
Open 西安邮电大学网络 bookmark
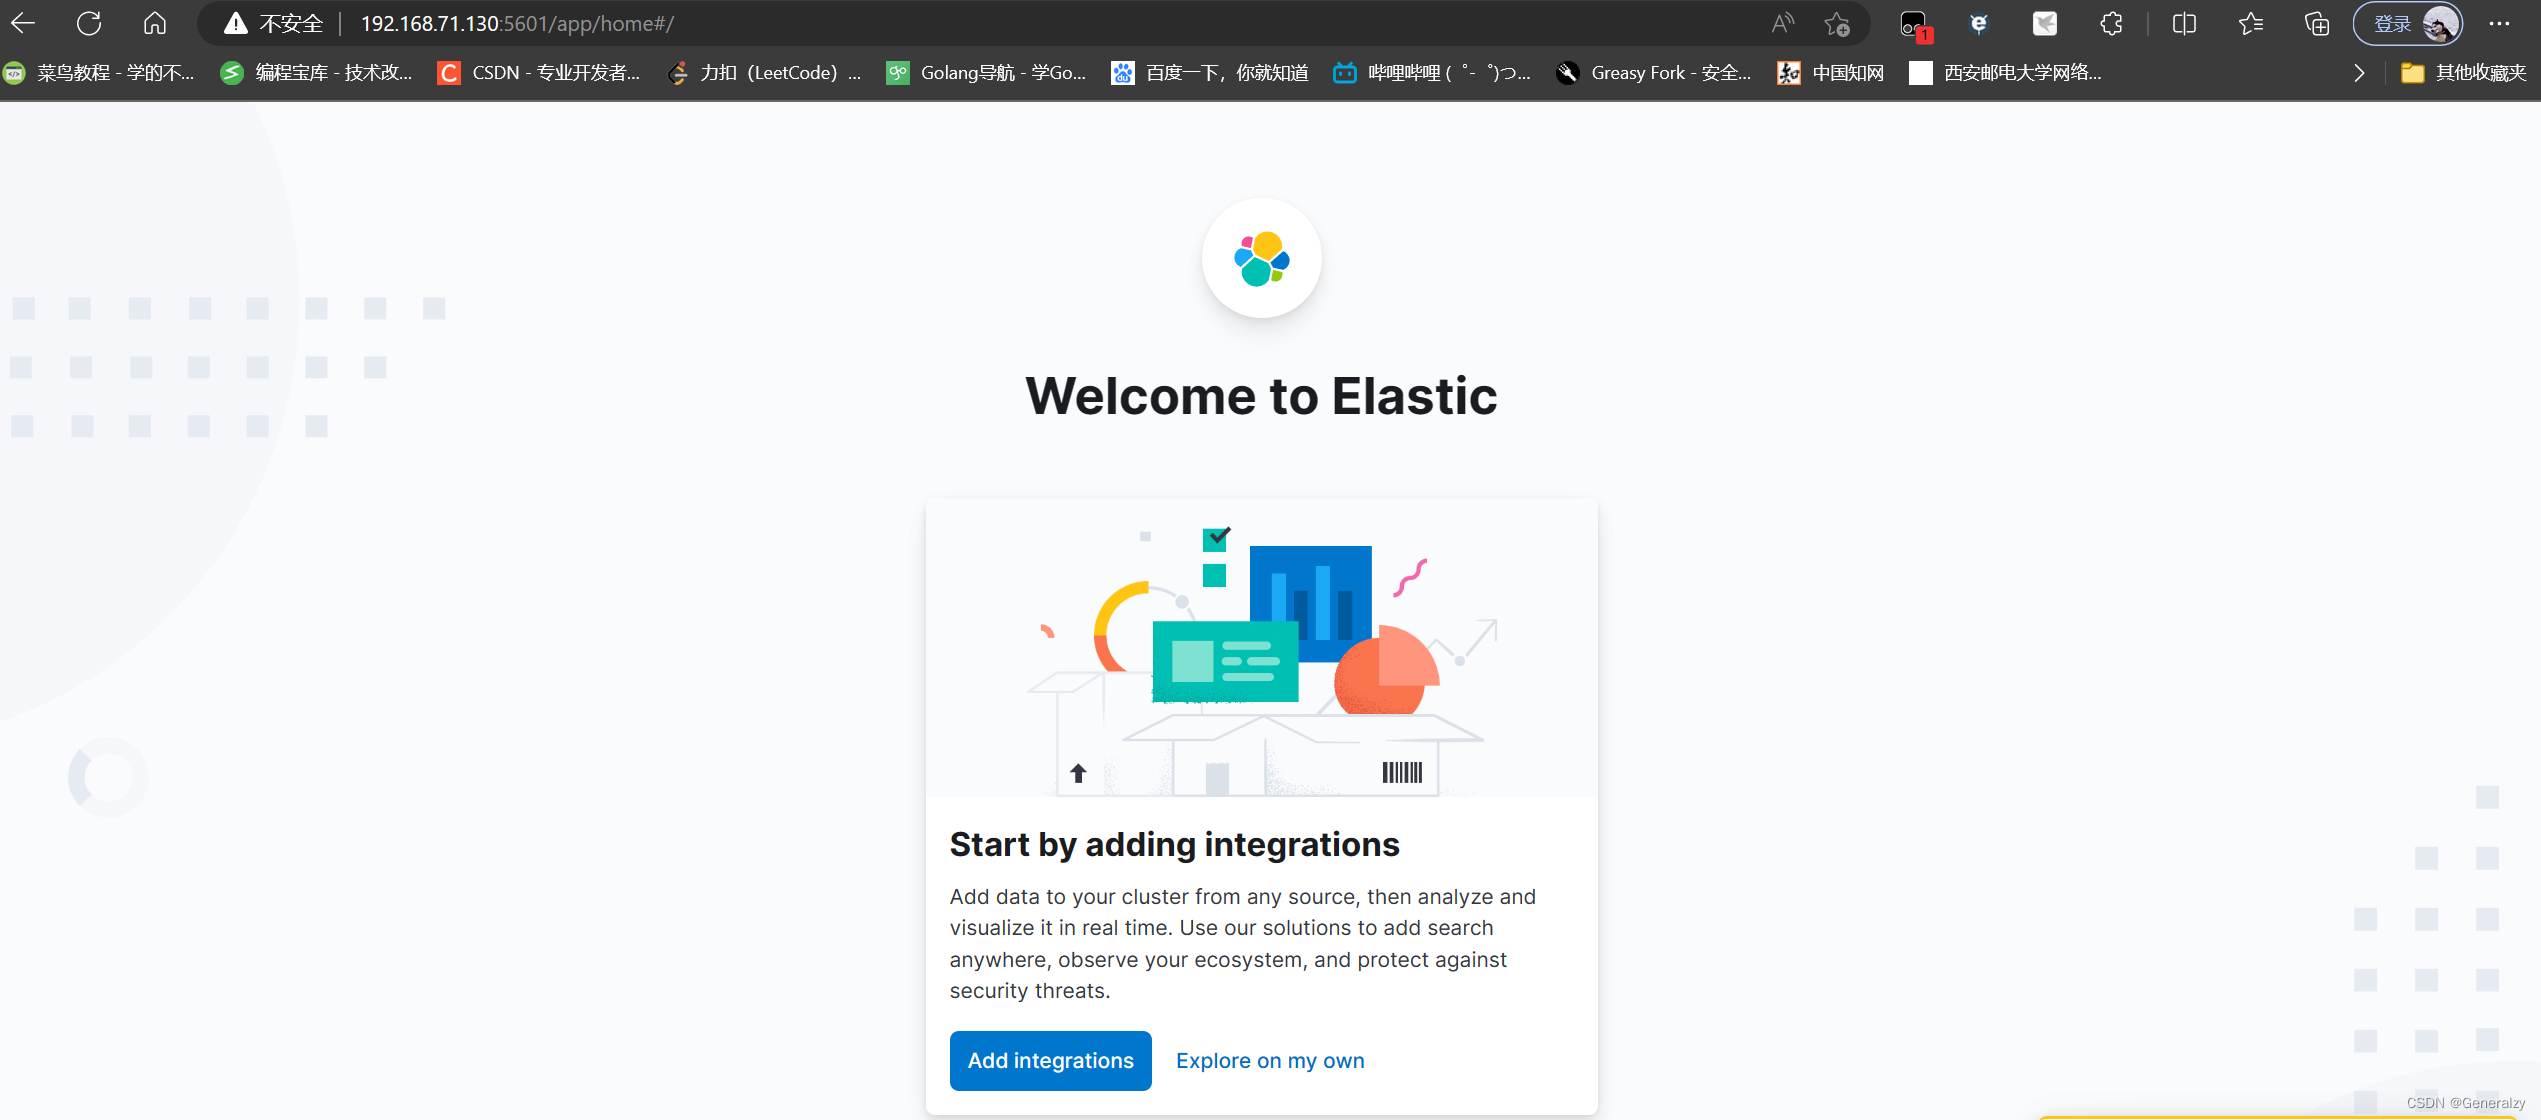2006,72
